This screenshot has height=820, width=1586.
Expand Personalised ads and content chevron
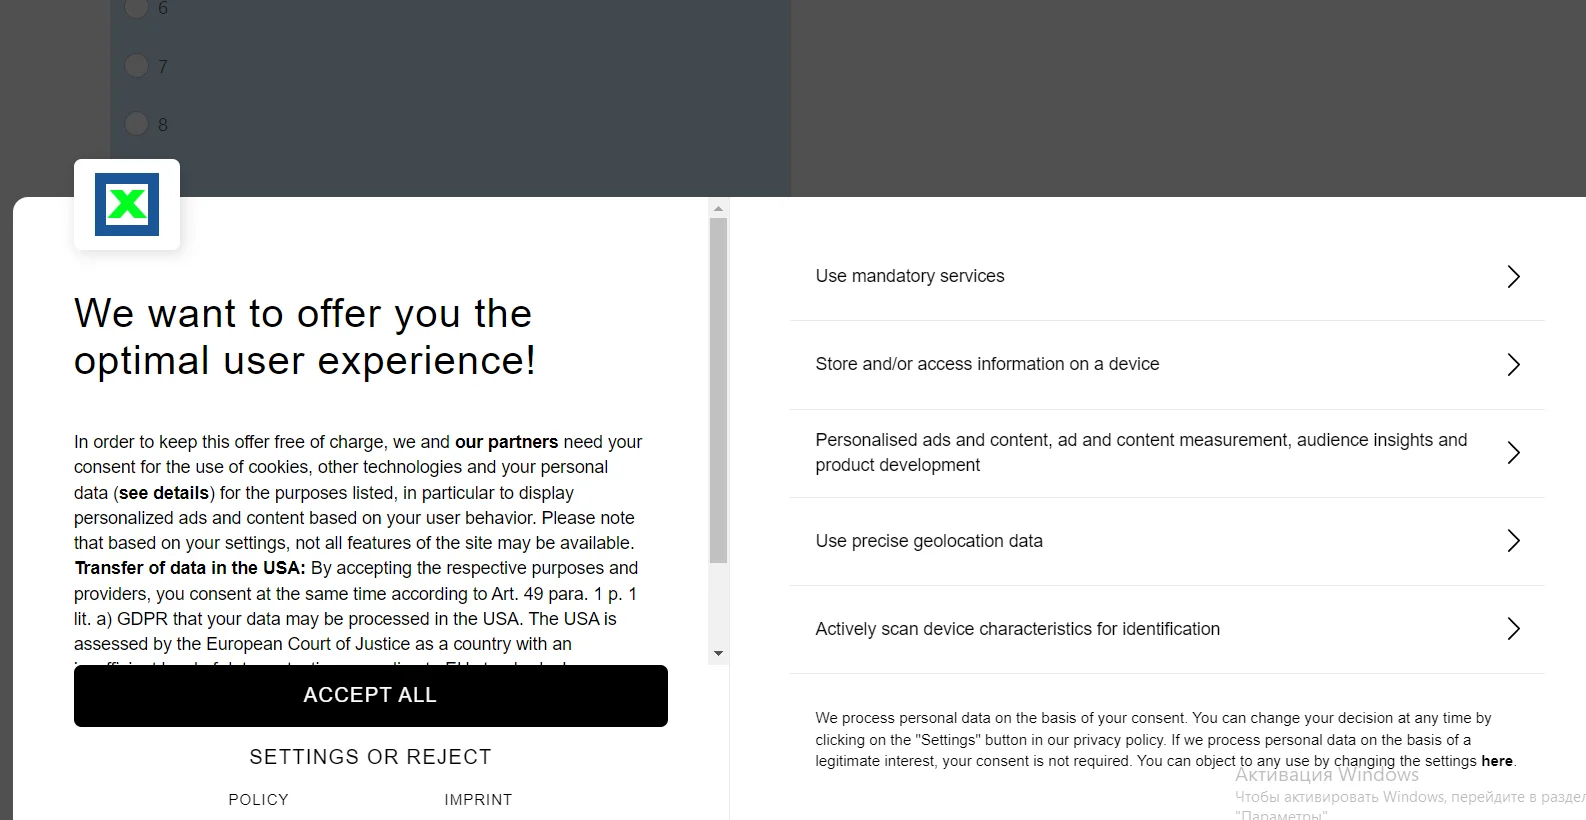1513,453
